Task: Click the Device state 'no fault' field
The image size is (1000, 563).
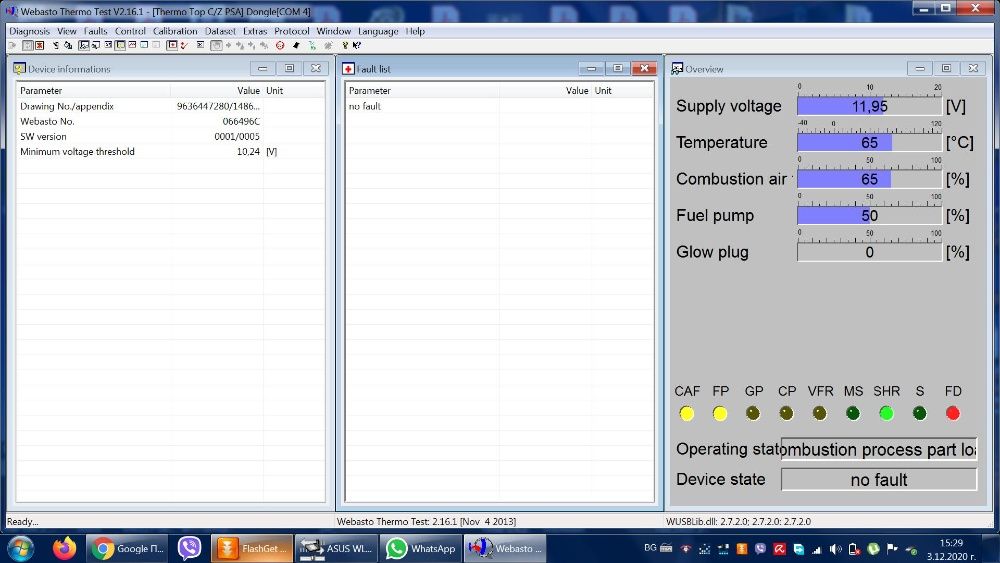Action: pyautogui.click(x=879, y=479)
